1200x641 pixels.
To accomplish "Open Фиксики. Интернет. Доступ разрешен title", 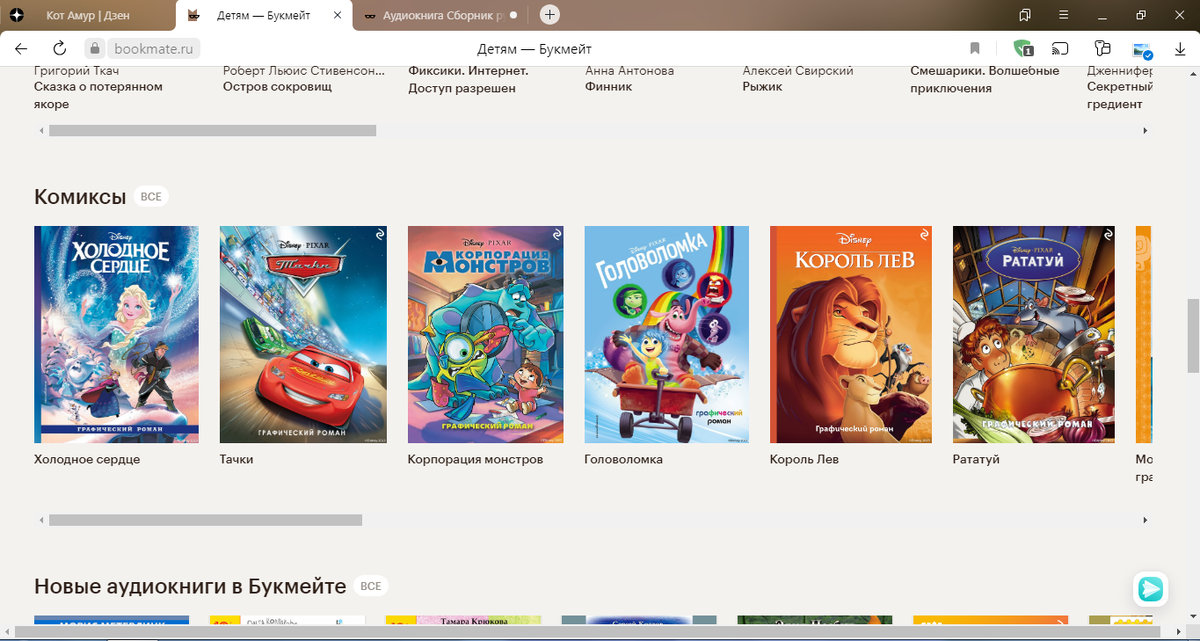I will (x=468, y=80).
